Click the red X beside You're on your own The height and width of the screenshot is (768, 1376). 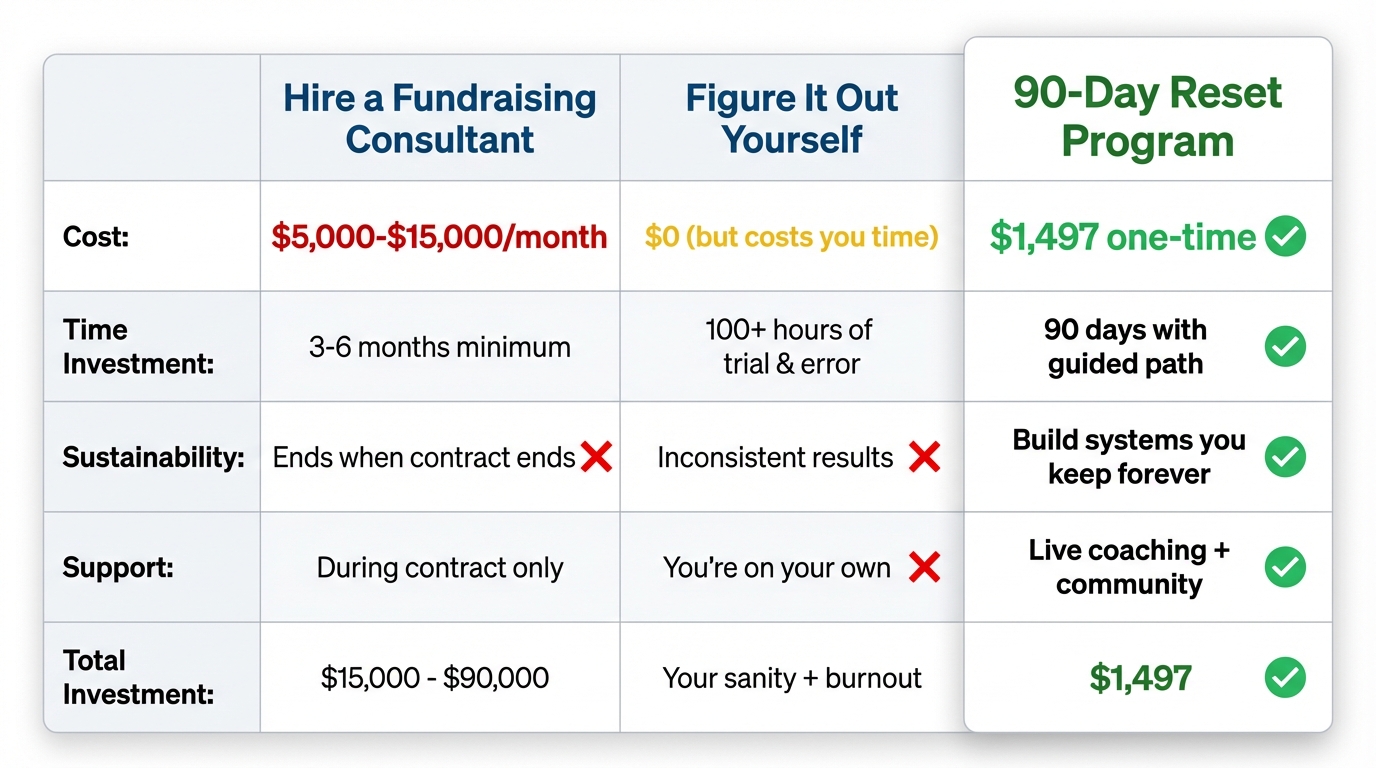(924, 568)
